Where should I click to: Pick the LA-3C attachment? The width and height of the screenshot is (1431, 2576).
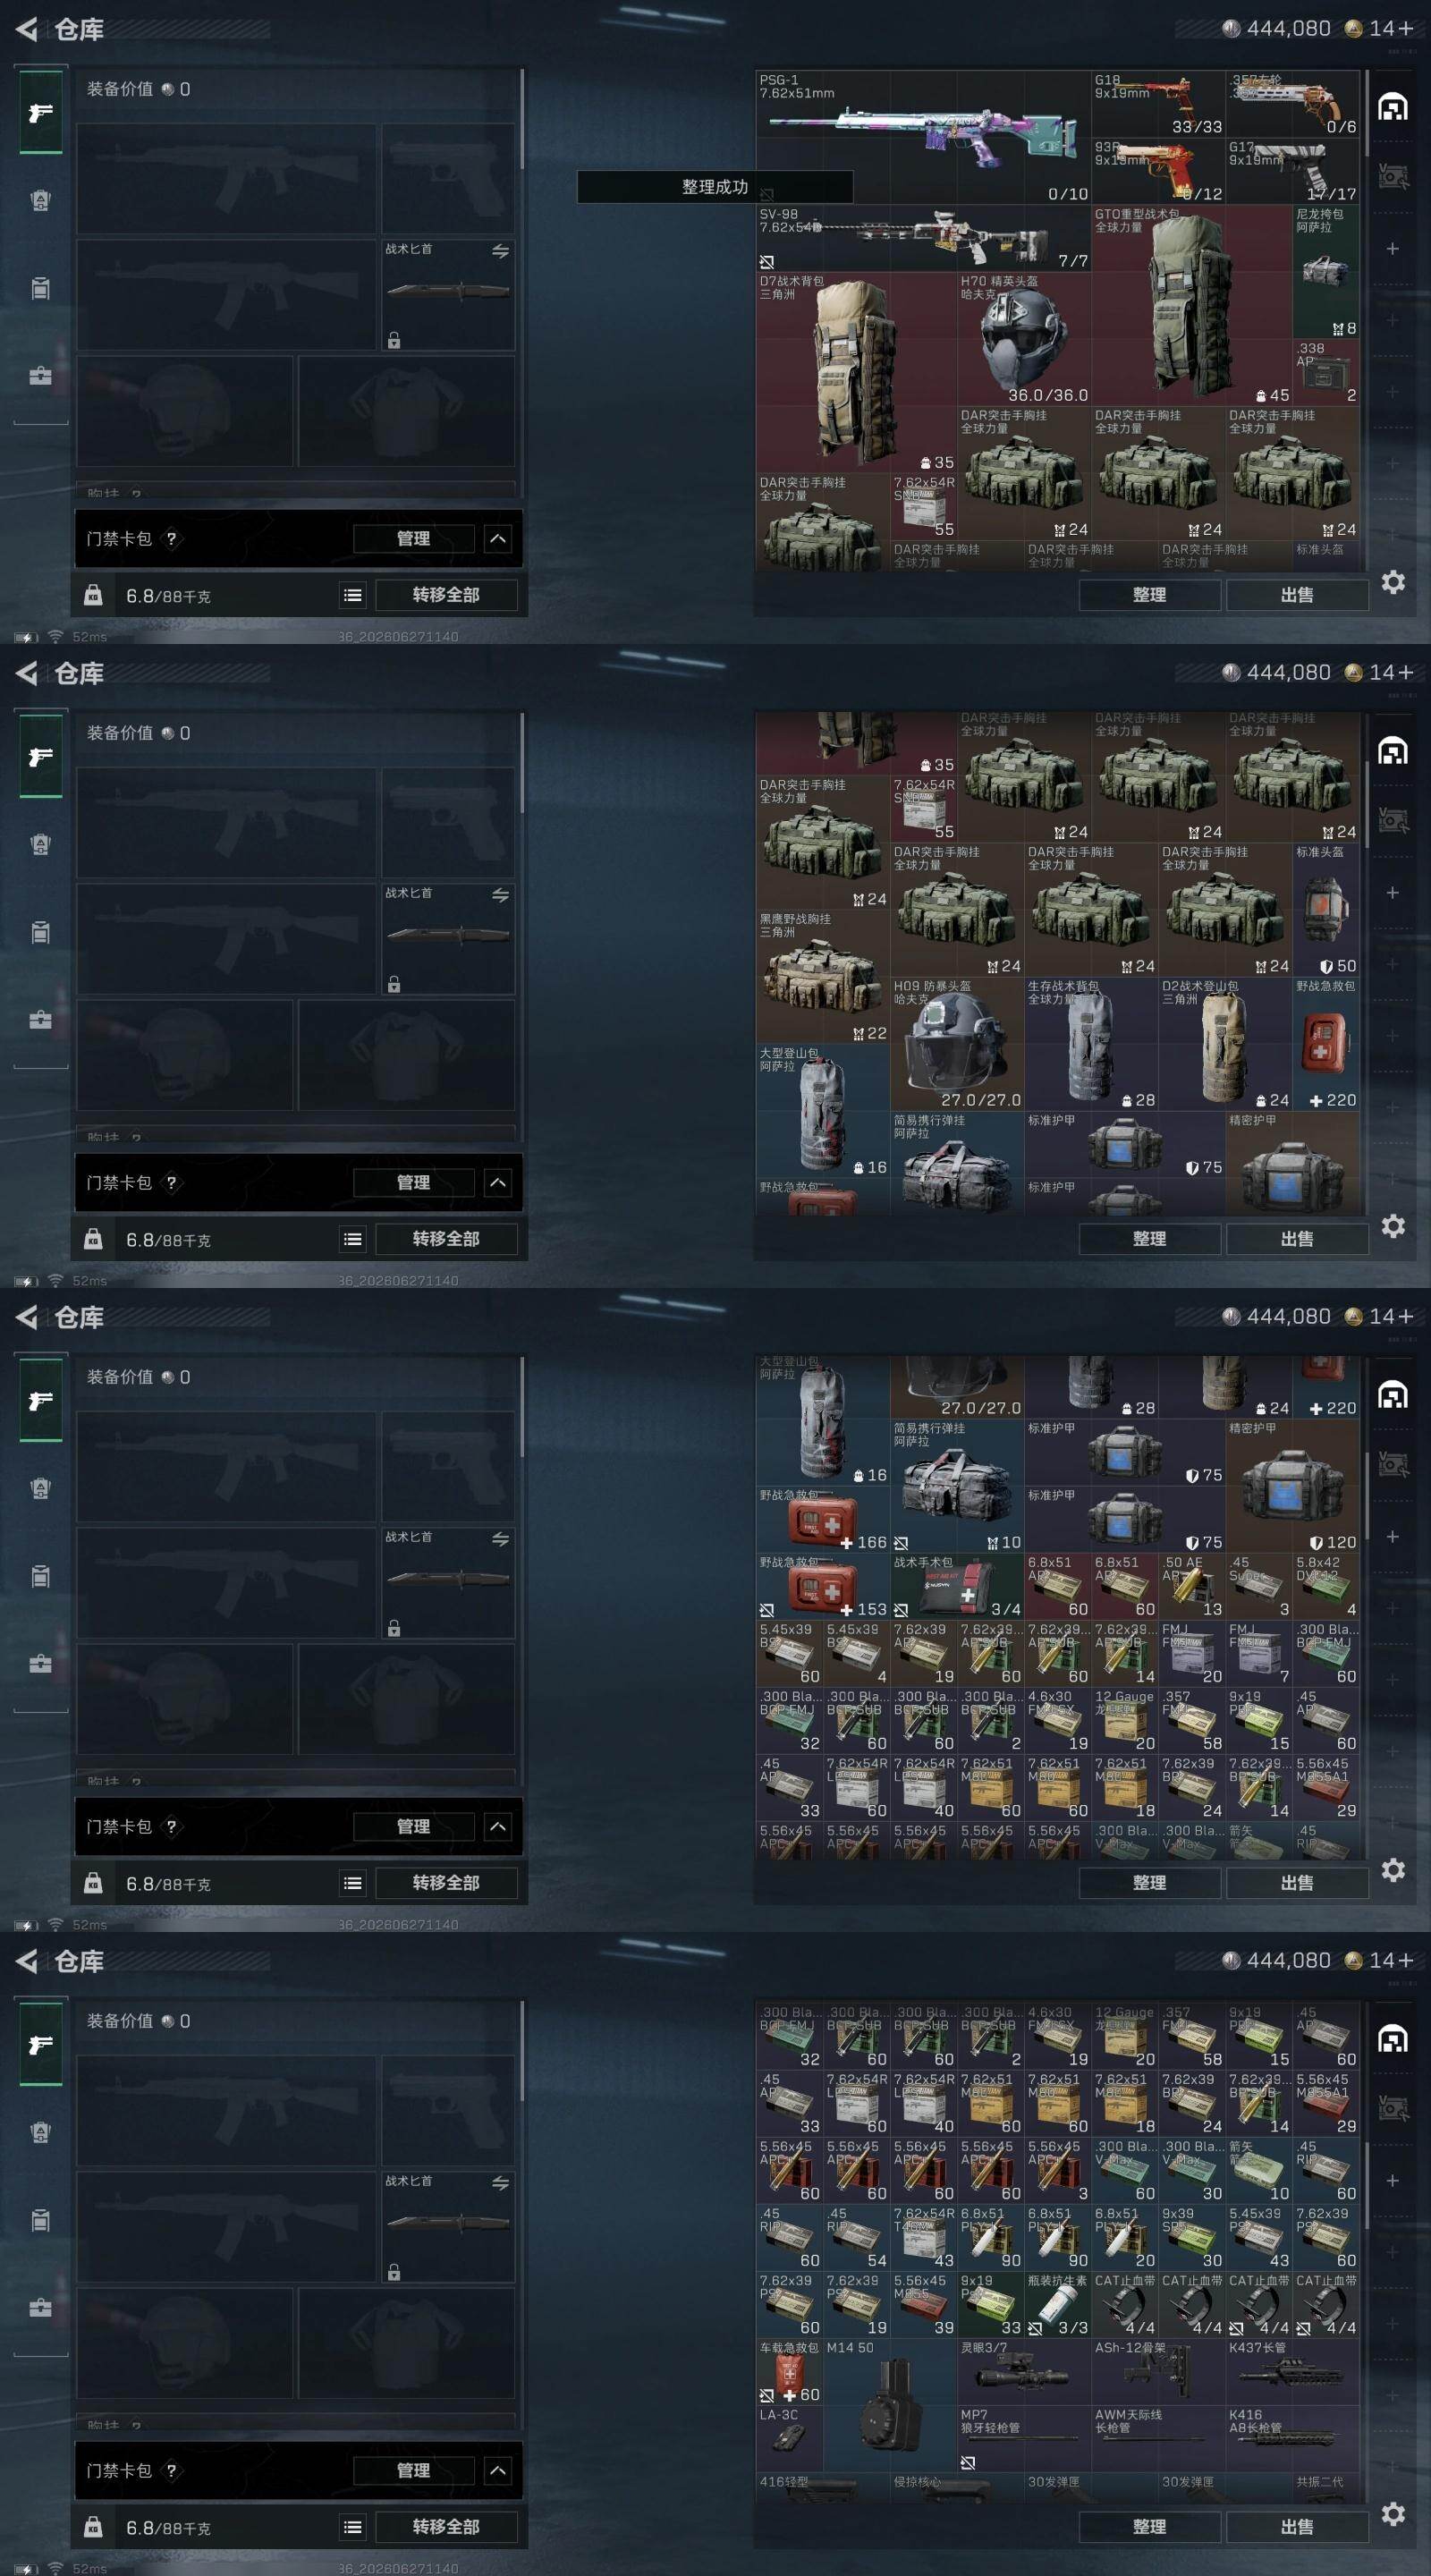(x=790, y=2440)
